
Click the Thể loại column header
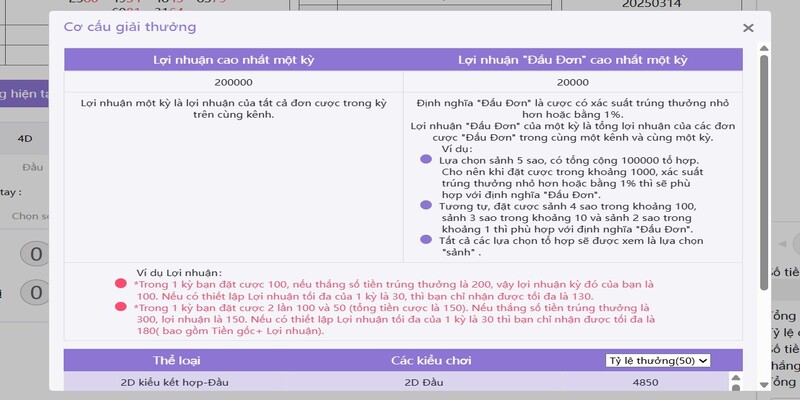(x=177, y=361)
